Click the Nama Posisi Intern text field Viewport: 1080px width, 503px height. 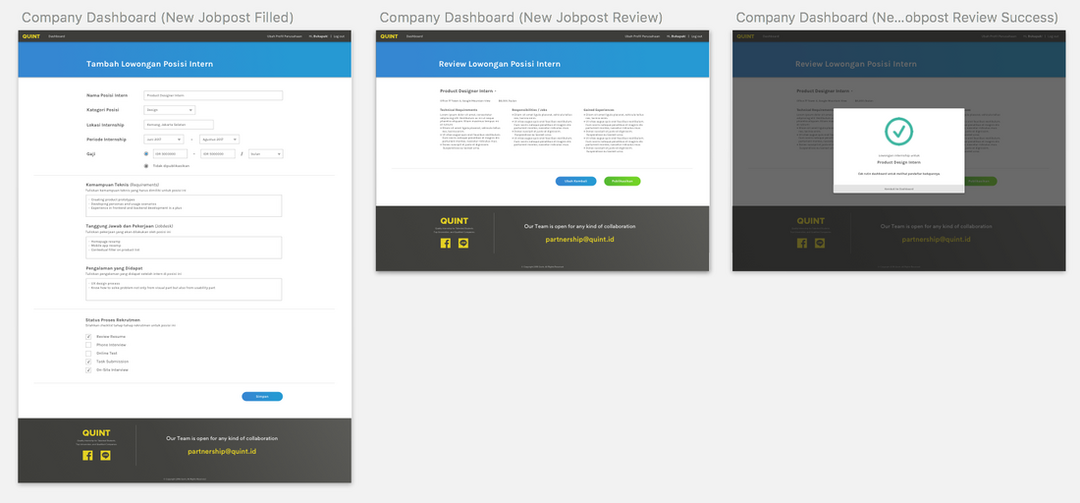tap(214, 96)
